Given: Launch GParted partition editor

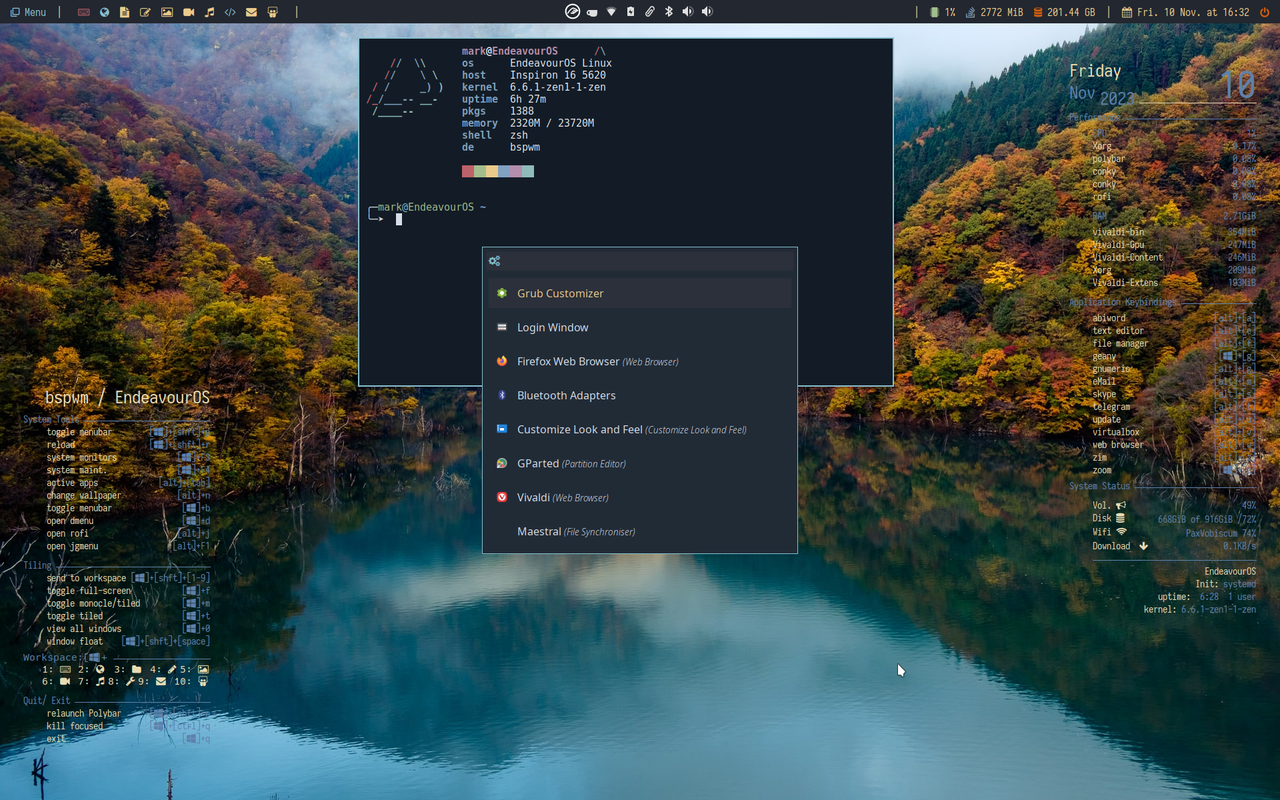Looking at the screenshot, I should coord(546,463).
